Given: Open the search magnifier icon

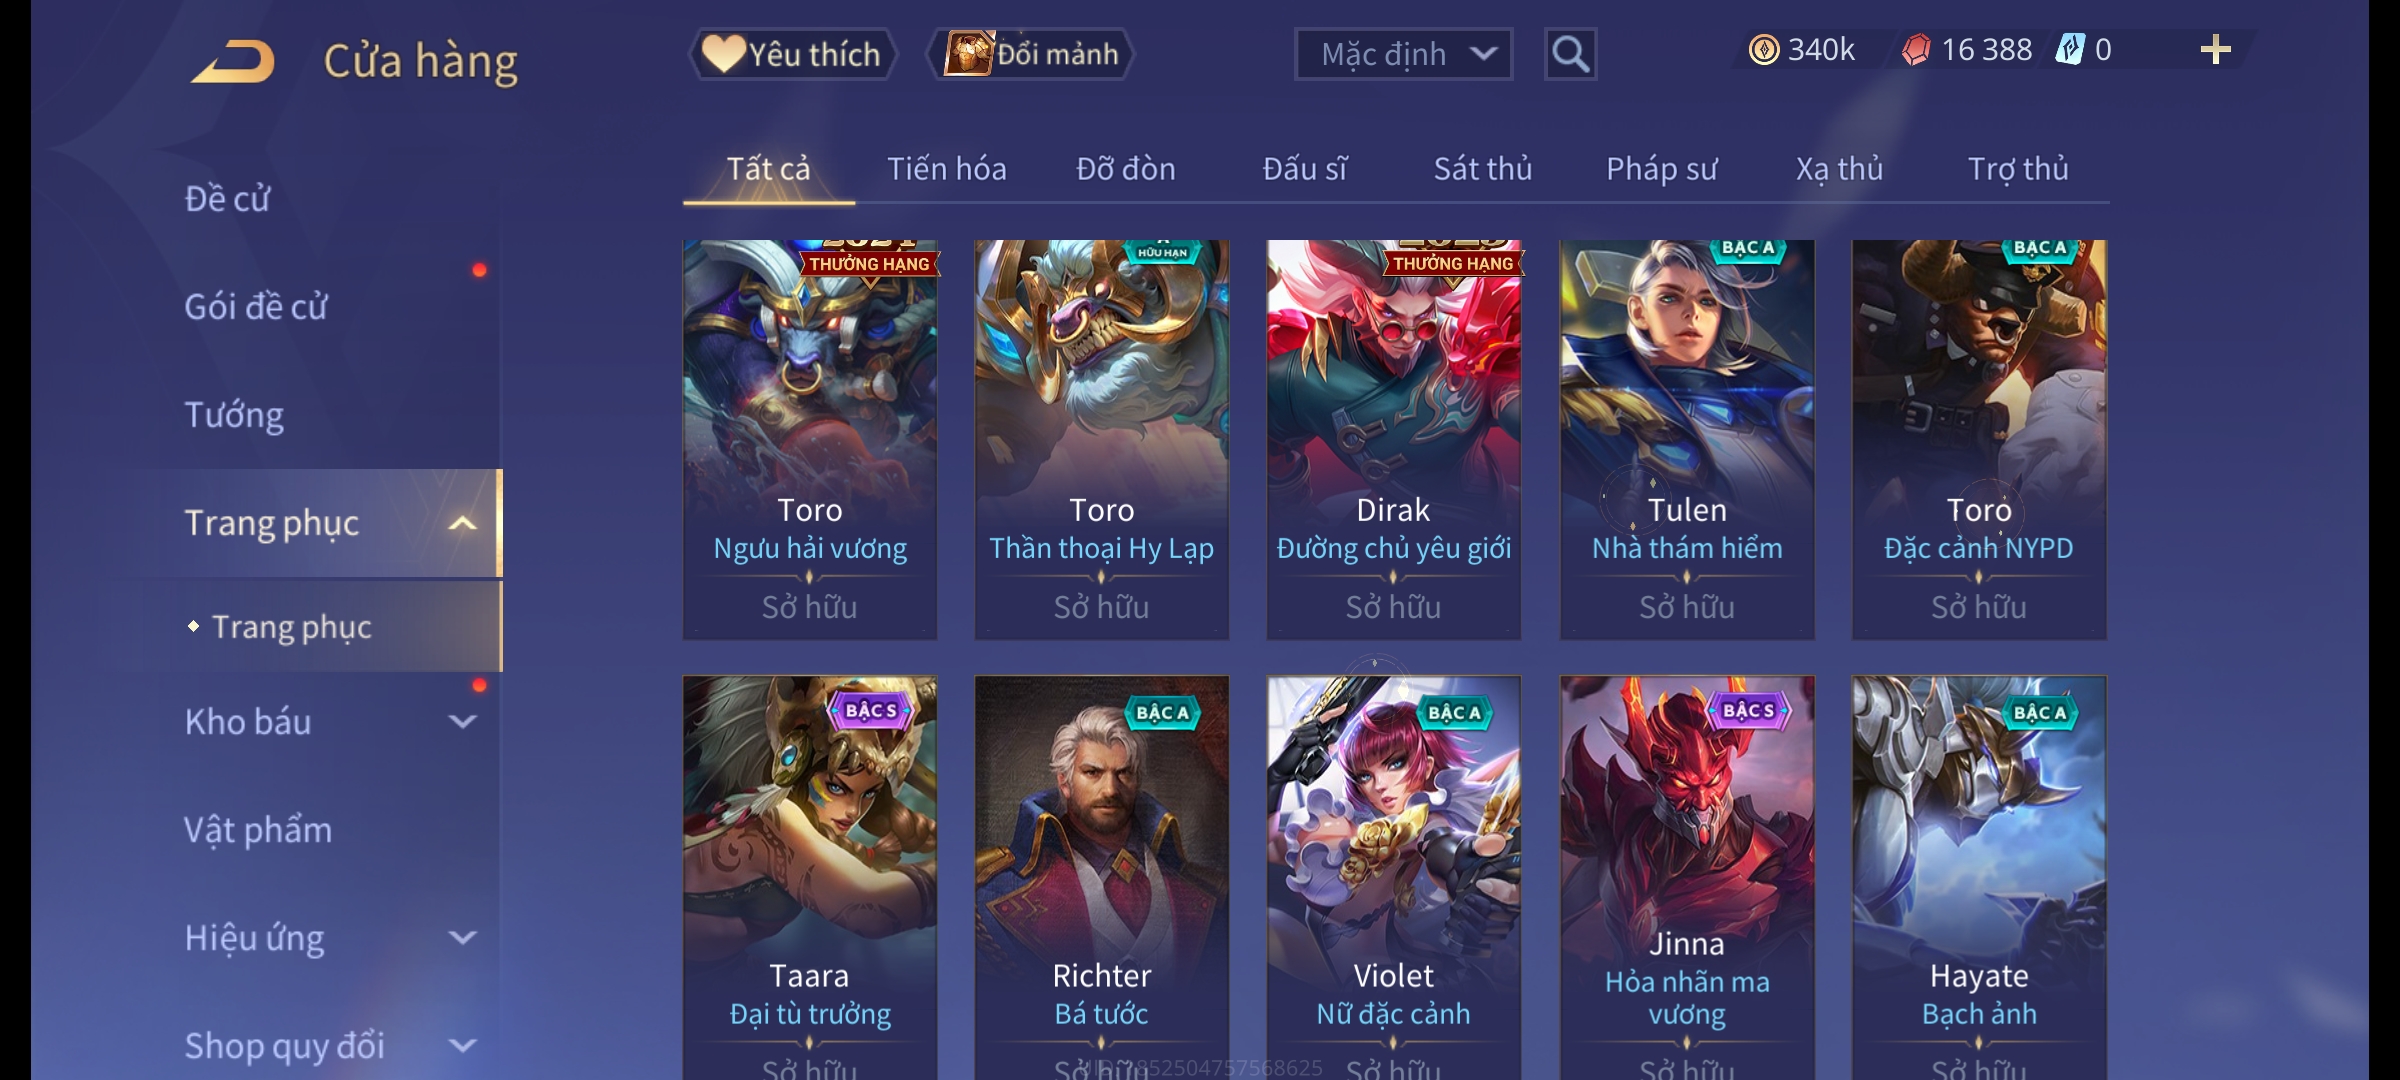Looking at the screenshot, I should click(x=1570, y=54).
